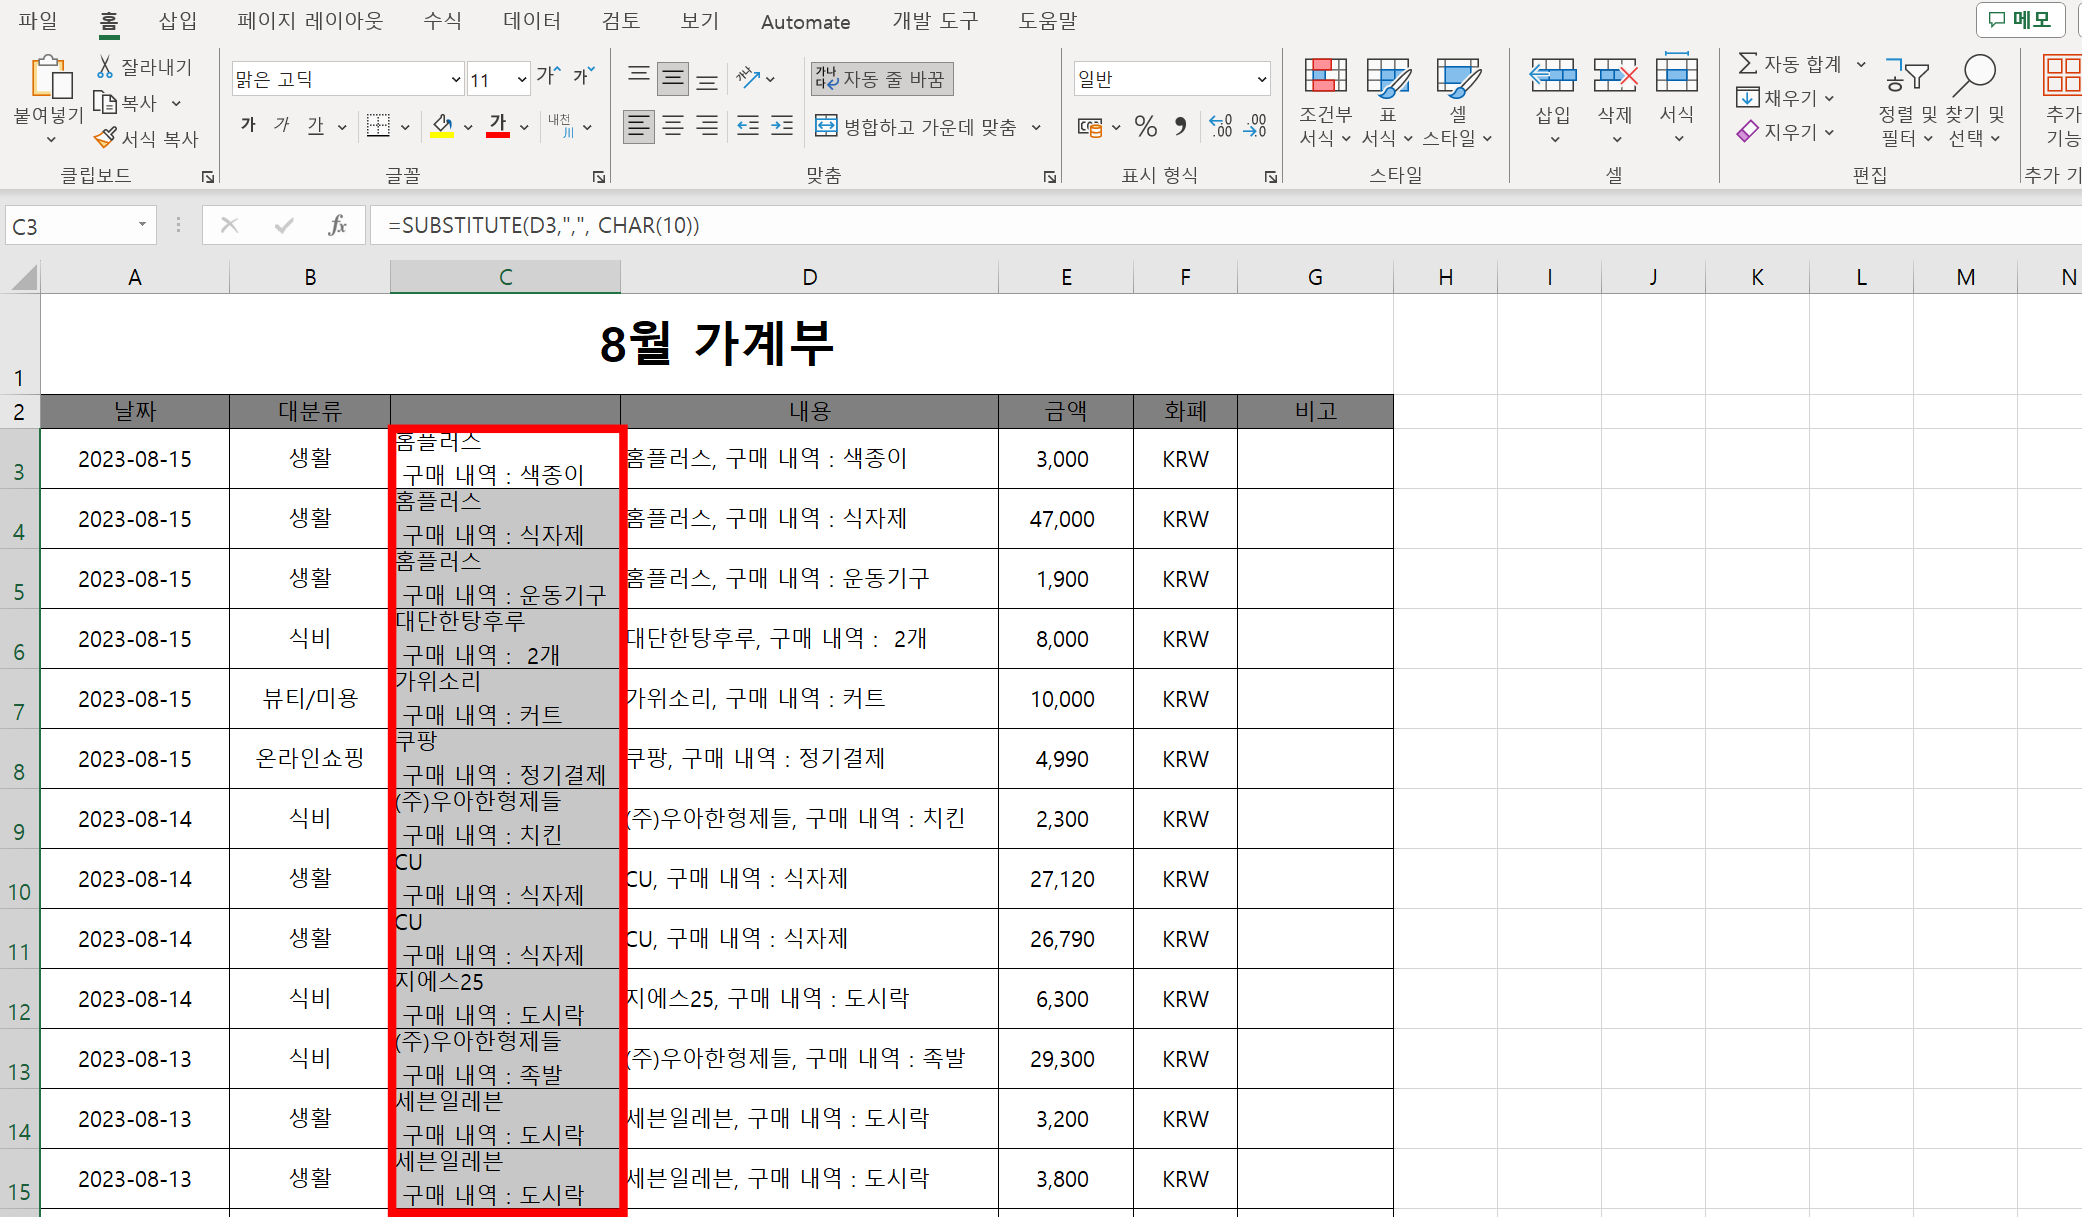Select cell containing 47,000
Screen dimensions: 2082x1217
[x=1066, y=519]
